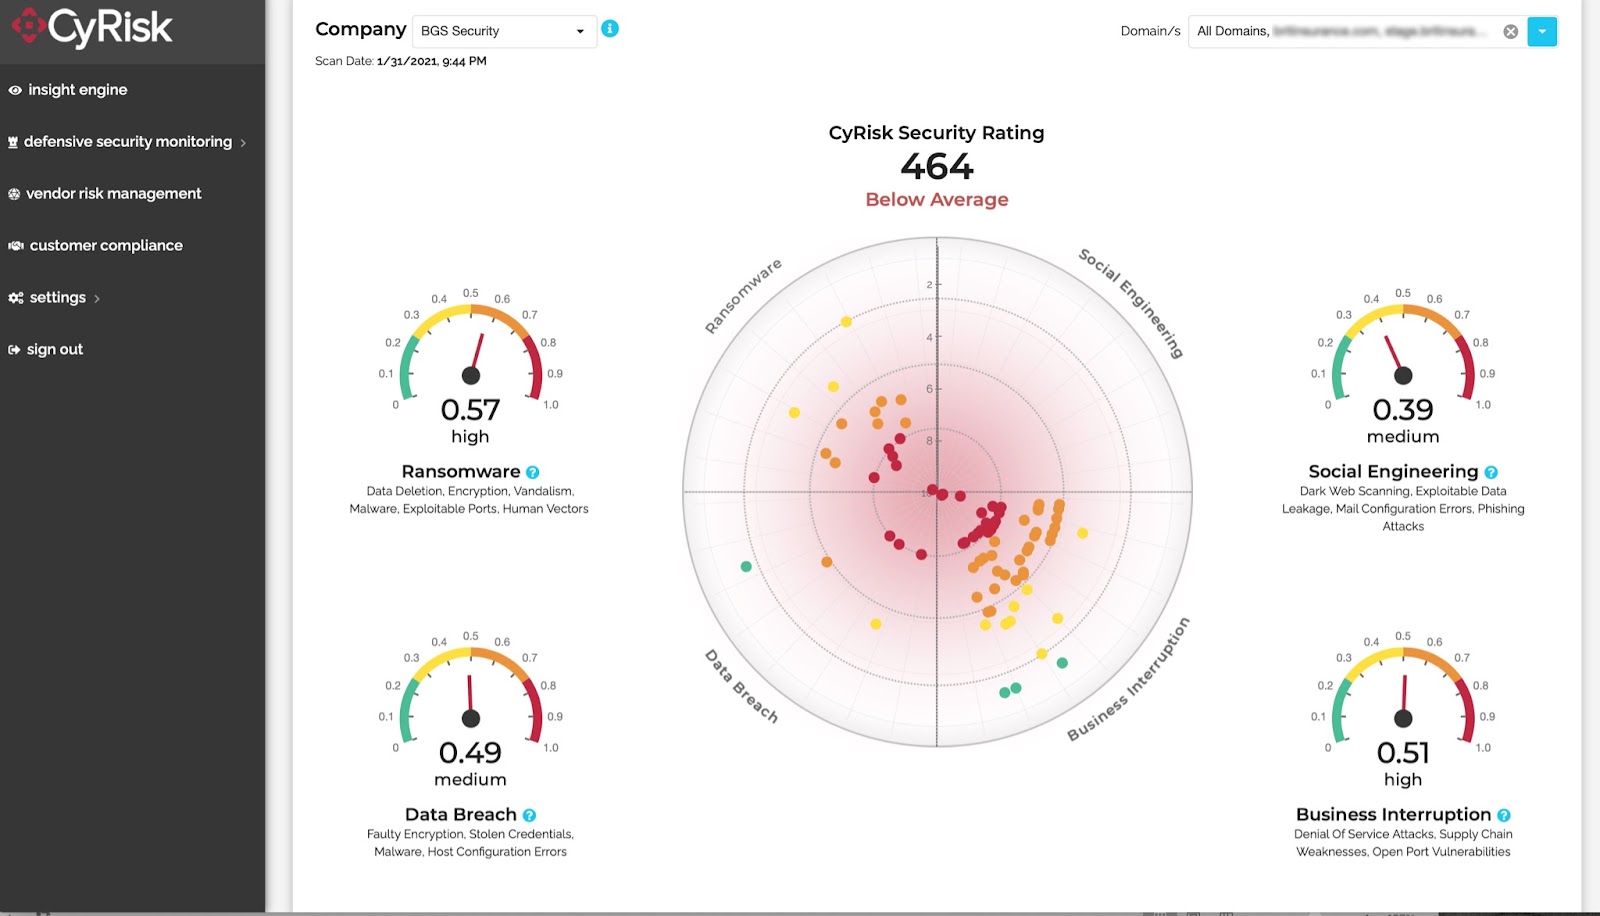
Task: Click the Business Interruption gauge needle
Action: coord(1402,690)
